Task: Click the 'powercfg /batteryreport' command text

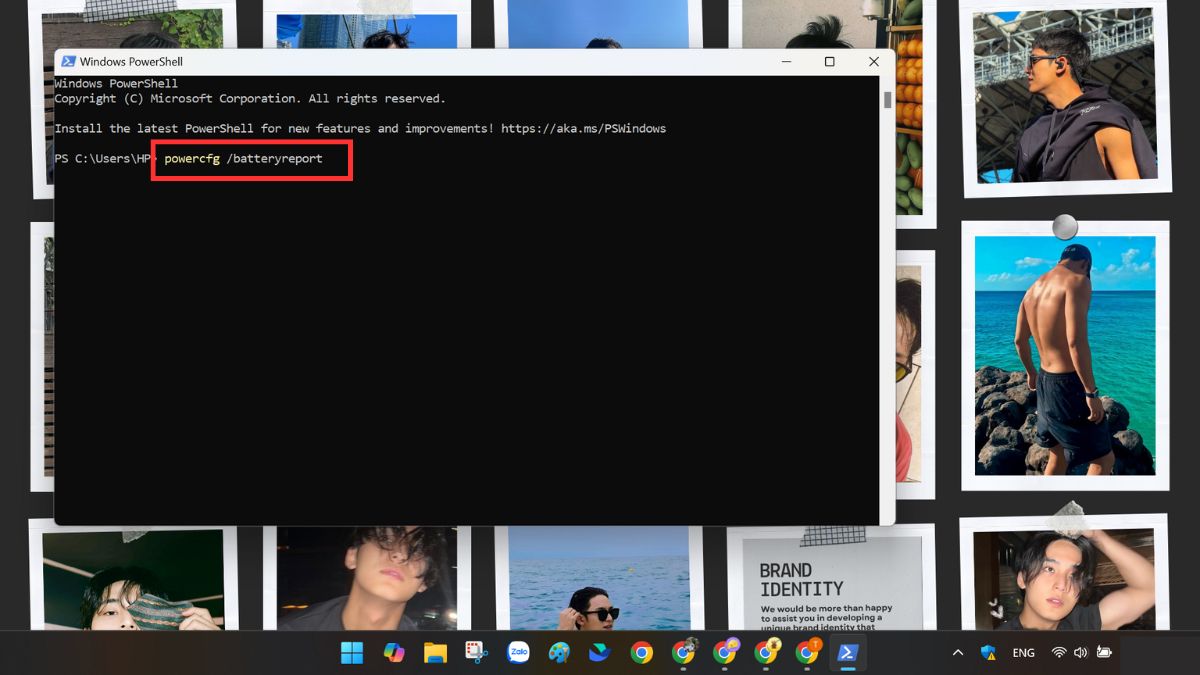Action: (x=243, y=159)
